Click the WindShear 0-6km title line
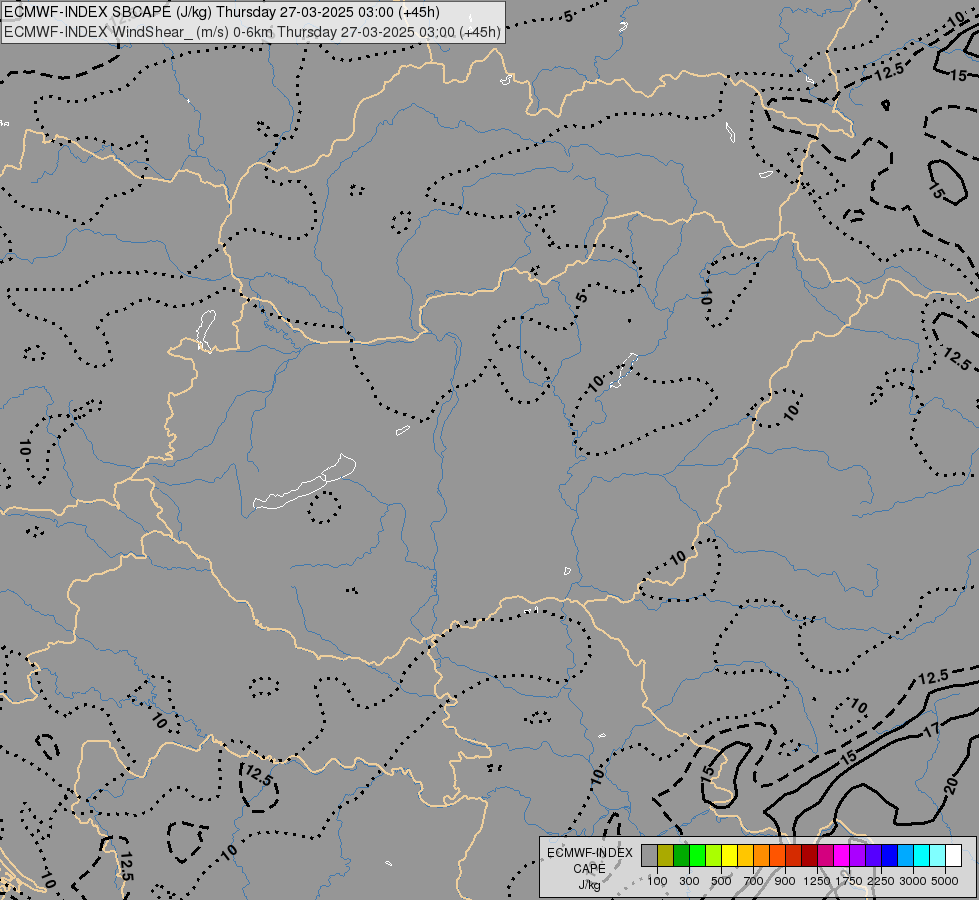 [252, 32]
